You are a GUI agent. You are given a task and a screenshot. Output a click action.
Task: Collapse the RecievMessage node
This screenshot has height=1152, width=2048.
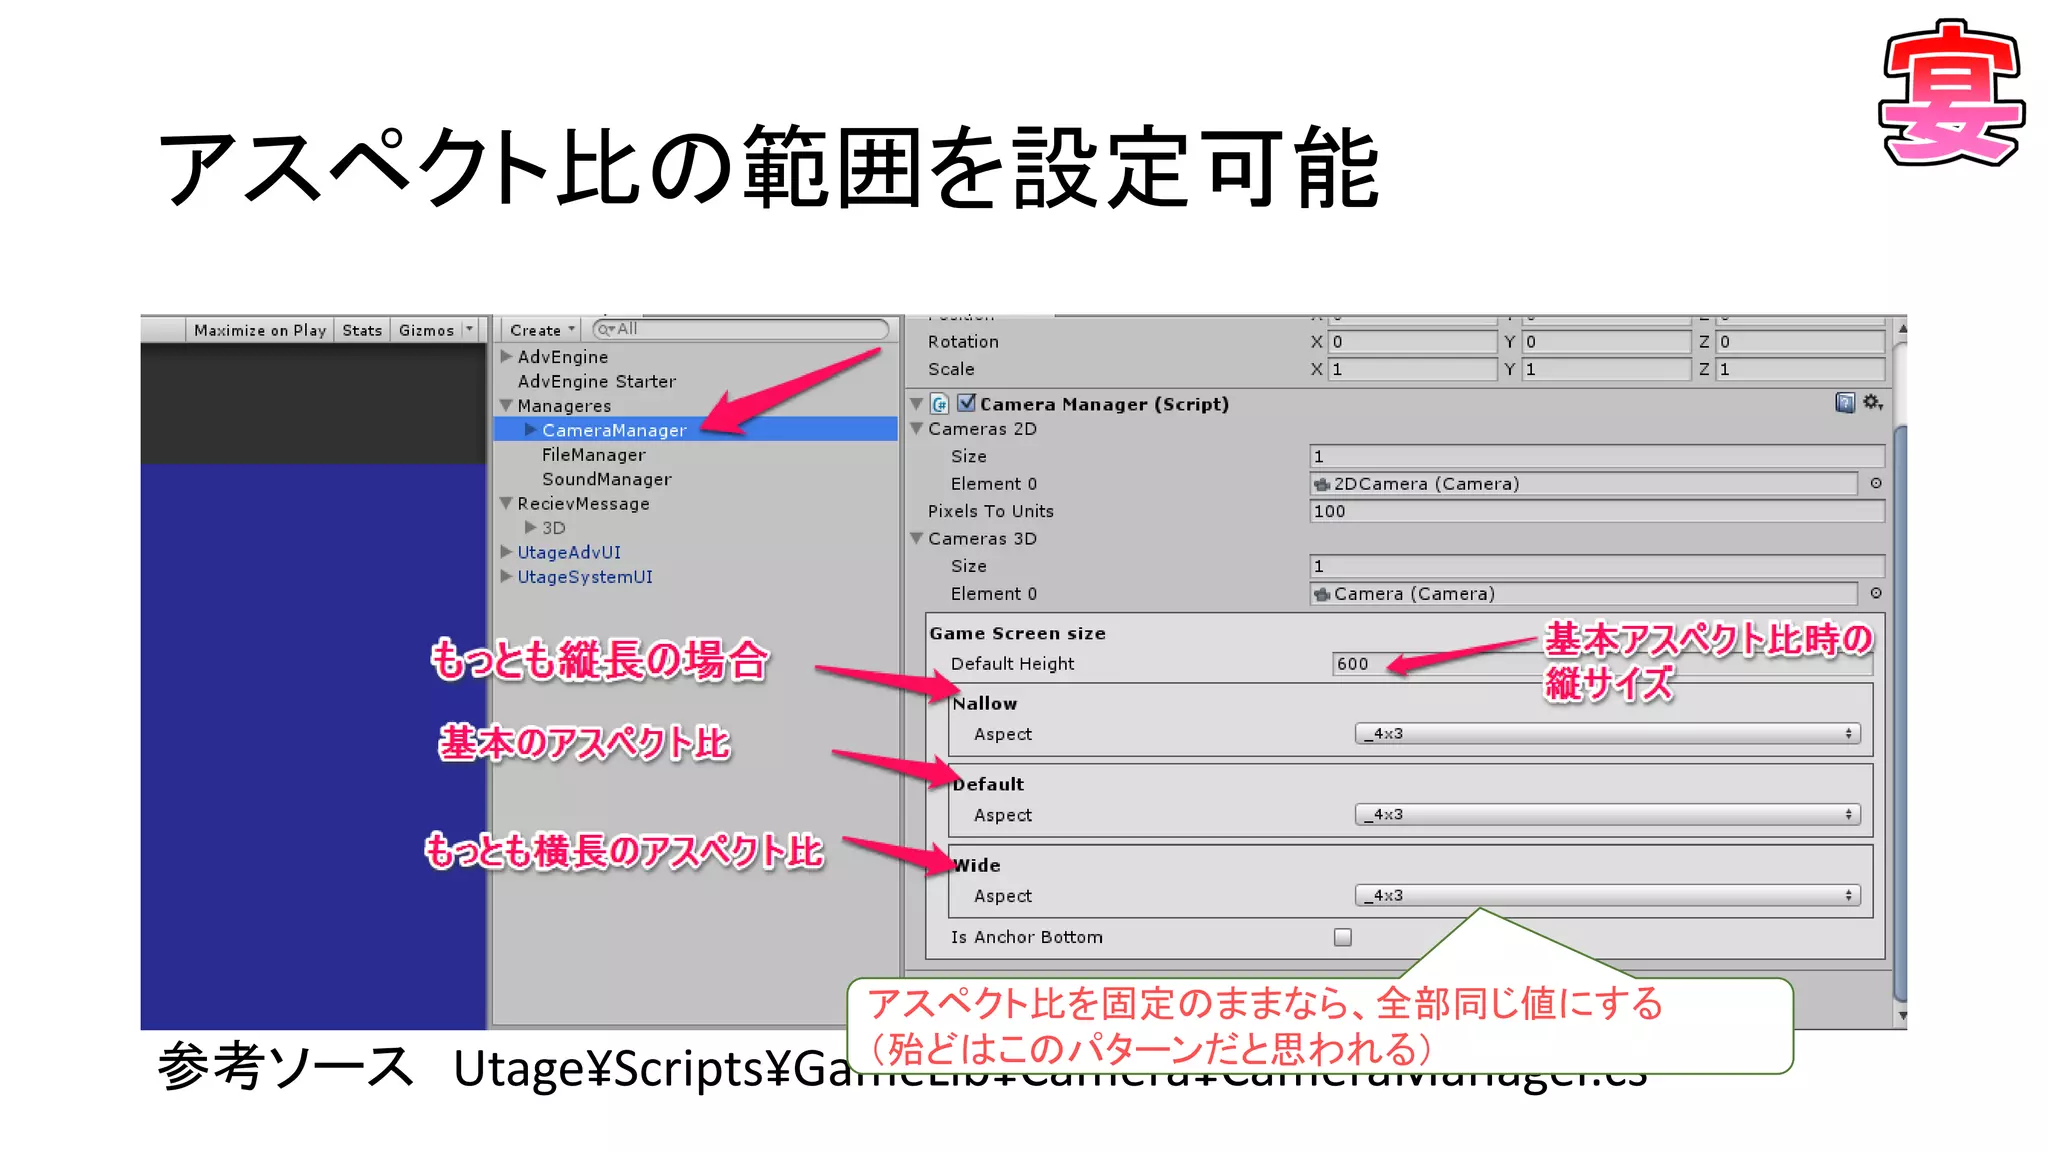[506, 503]
